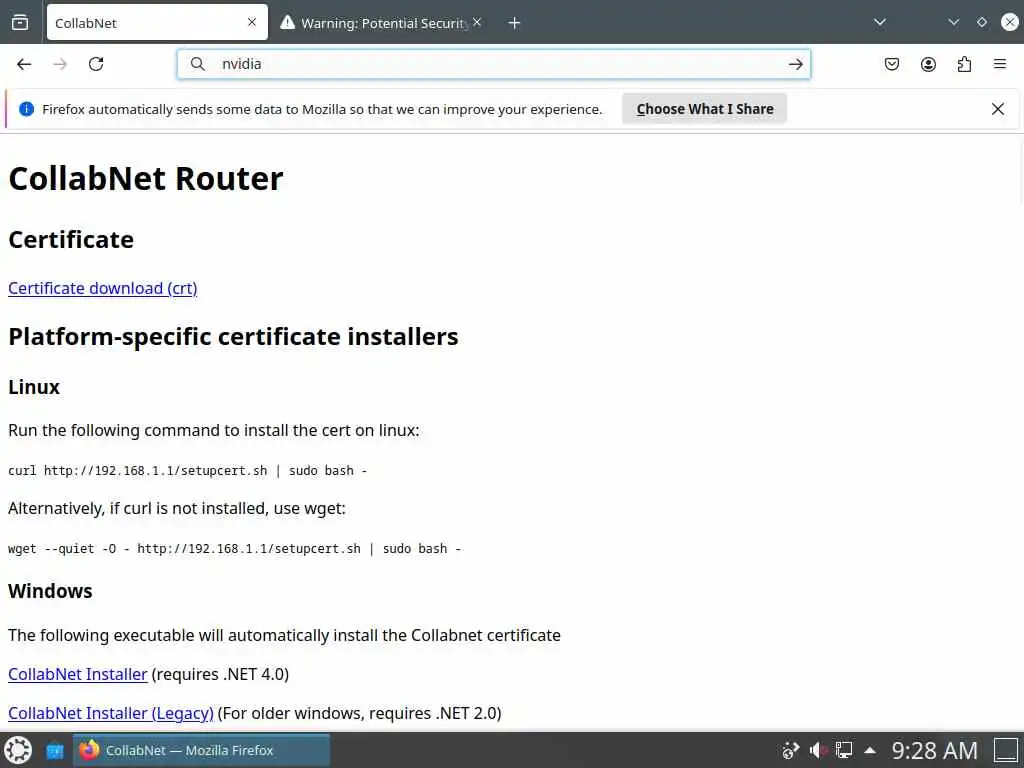This screenshot has height=768, width=1024.
Task: Click the Windows section heading
Action: point(50,591)
